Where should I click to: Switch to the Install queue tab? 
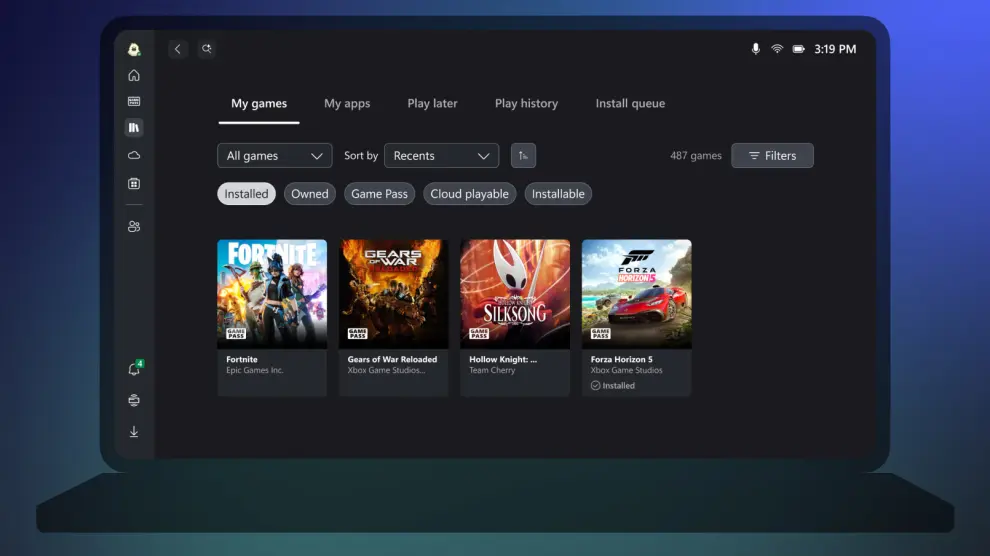(x=630, y=104)
